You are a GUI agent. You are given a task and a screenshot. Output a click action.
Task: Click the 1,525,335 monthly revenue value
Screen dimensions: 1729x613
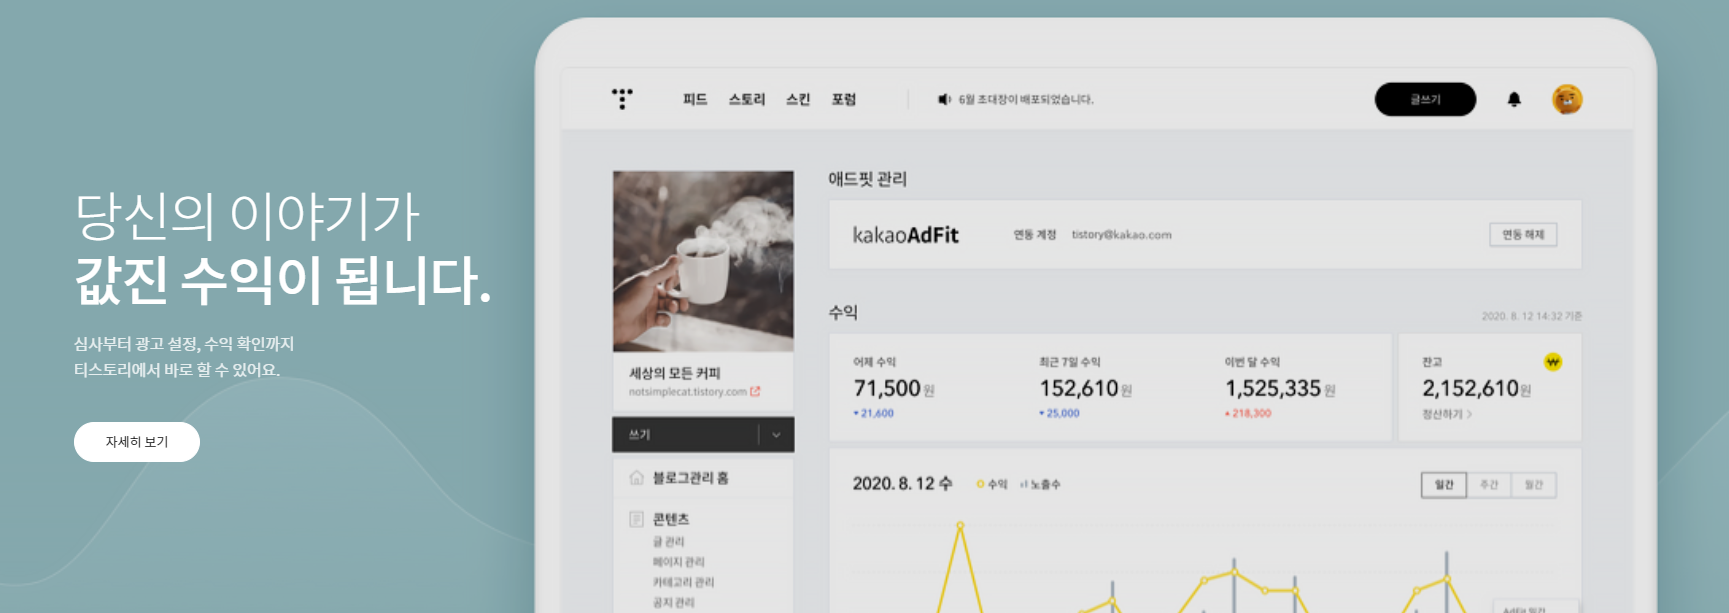point(1273,388)
